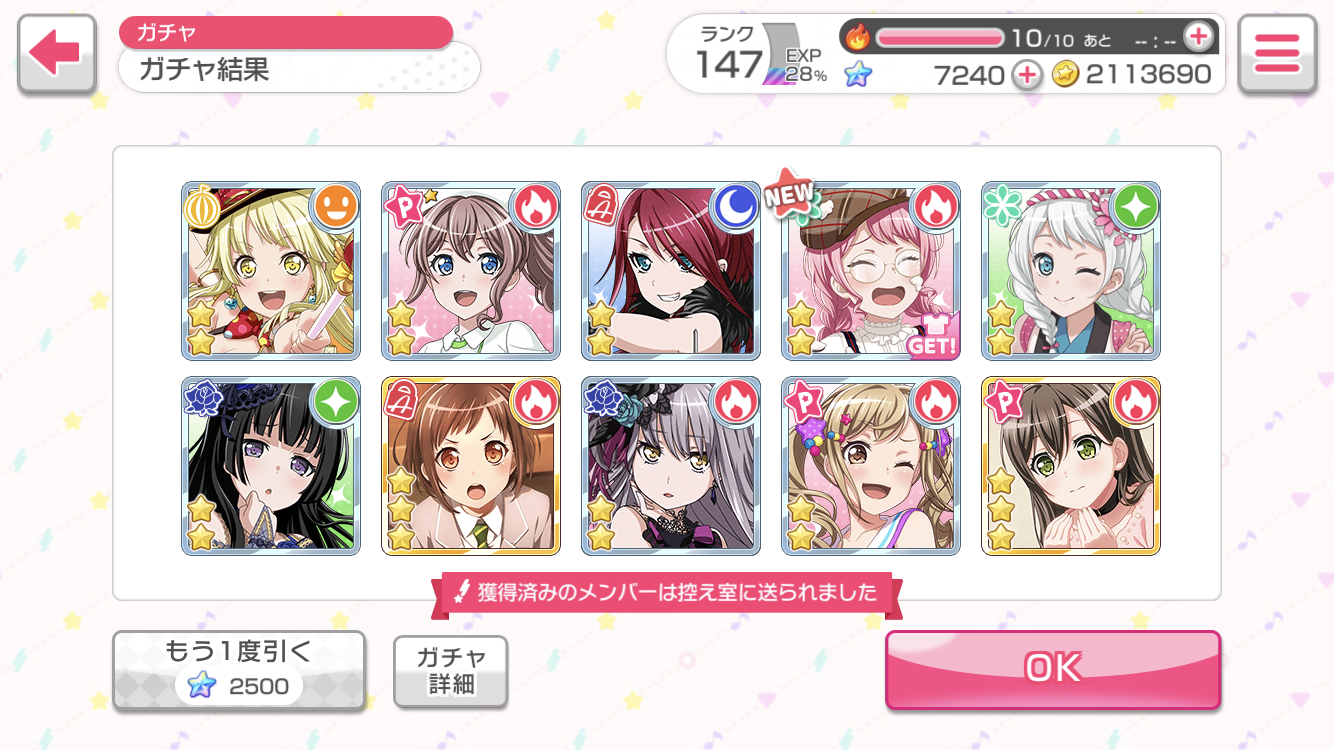Confirm results with the OK button
Viewport: 1334px width, 750px height.
[1053, 669]
